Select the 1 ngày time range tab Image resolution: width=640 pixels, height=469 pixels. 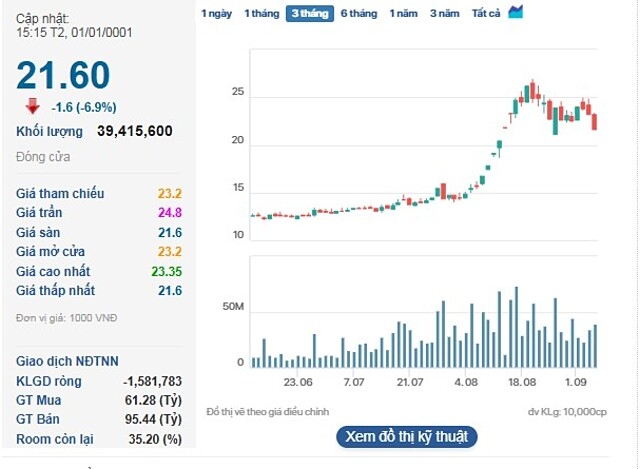coord(217,13)
